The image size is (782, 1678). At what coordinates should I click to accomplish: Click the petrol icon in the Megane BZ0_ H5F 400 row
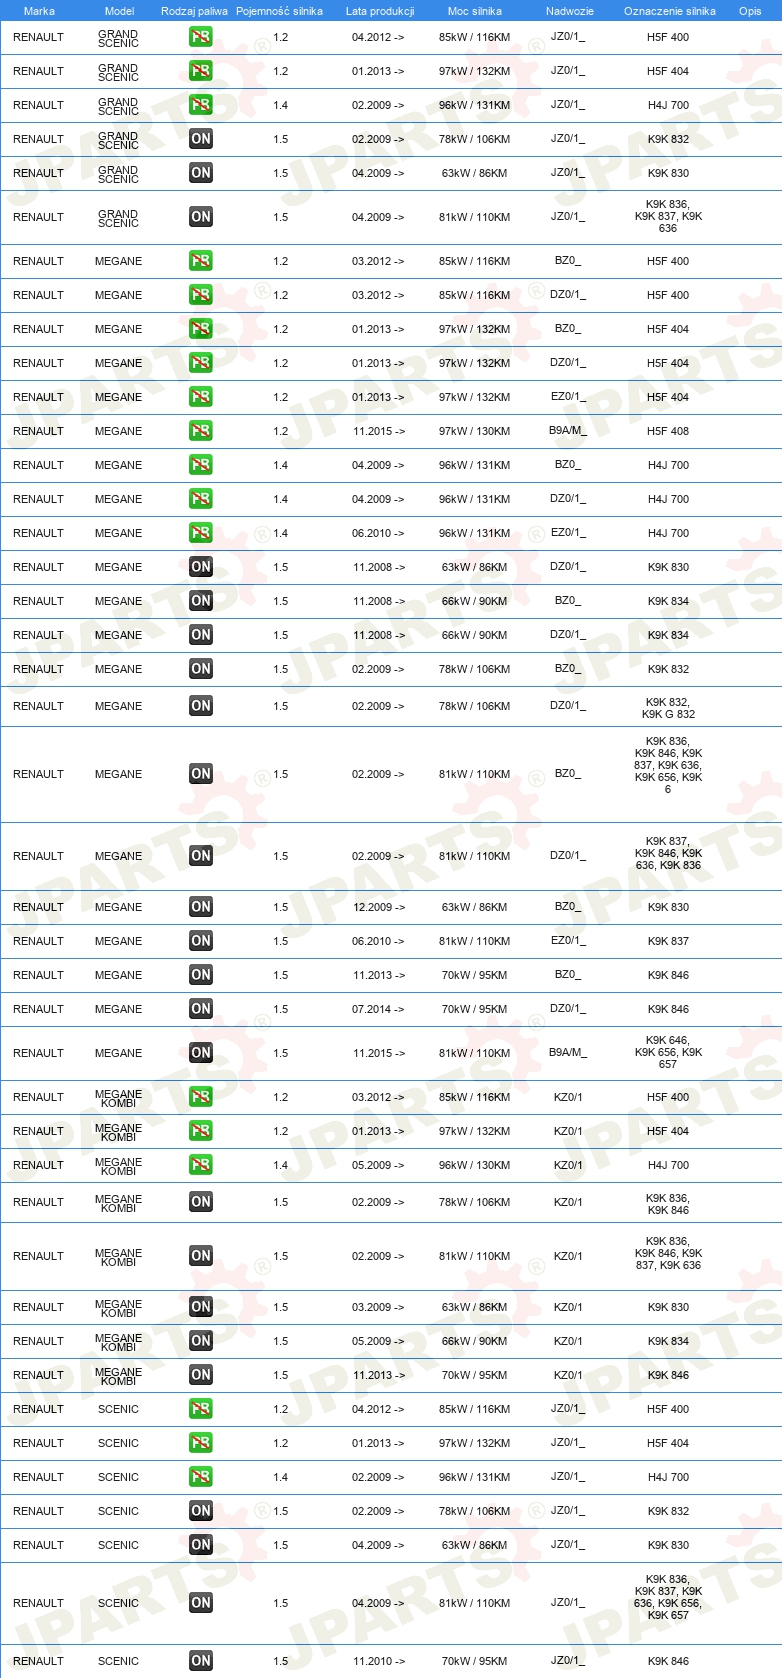[x=201, y=261]
